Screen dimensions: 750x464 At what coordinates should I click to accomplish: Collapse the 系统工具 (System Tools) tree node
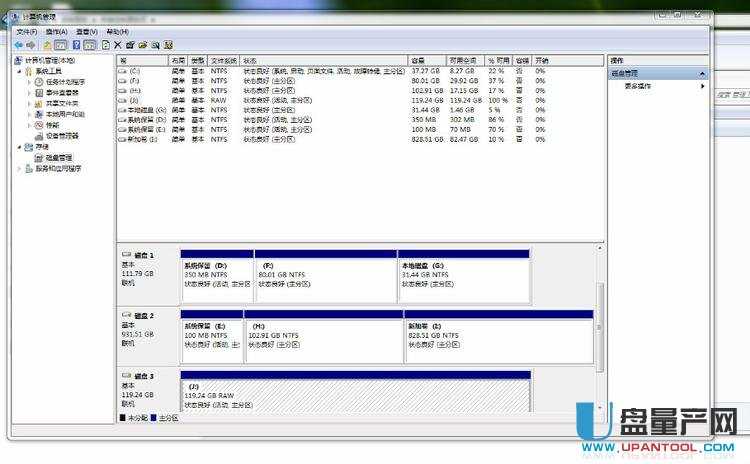tap(19, 71)
